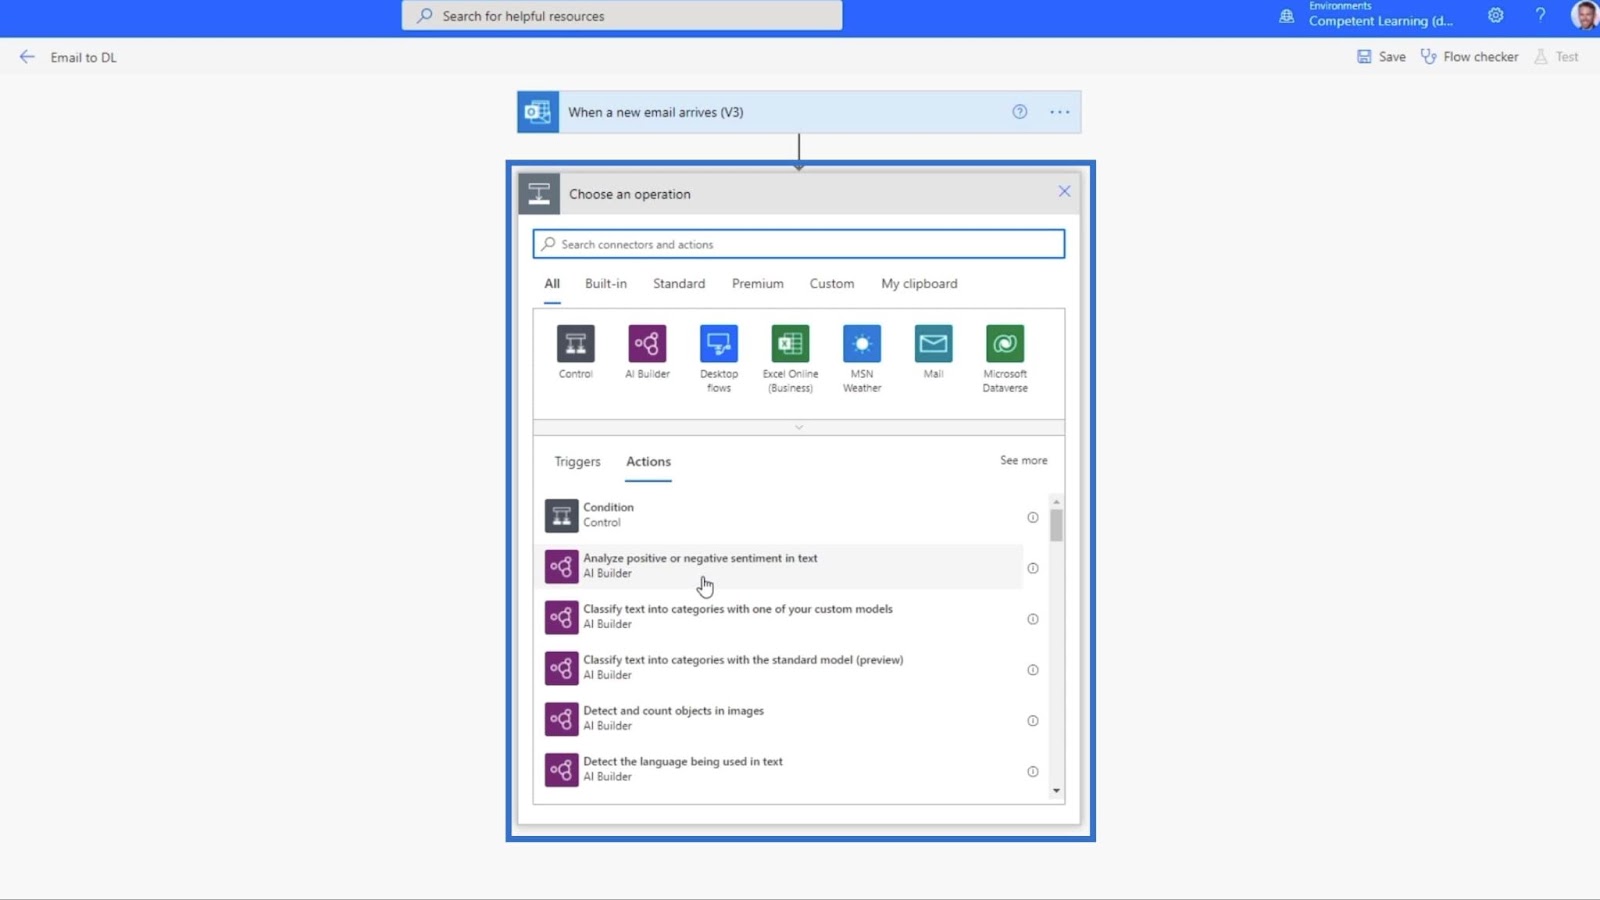The image size is (1600, 900).
Task: Open help for the email trigger
Action: pos(1019,112)
